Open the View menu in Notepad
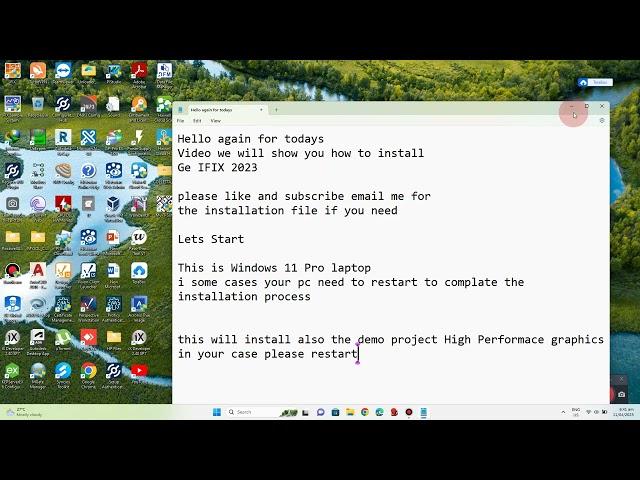The width and height of the screenshot is (640, 480). click(x=216, y=121)
